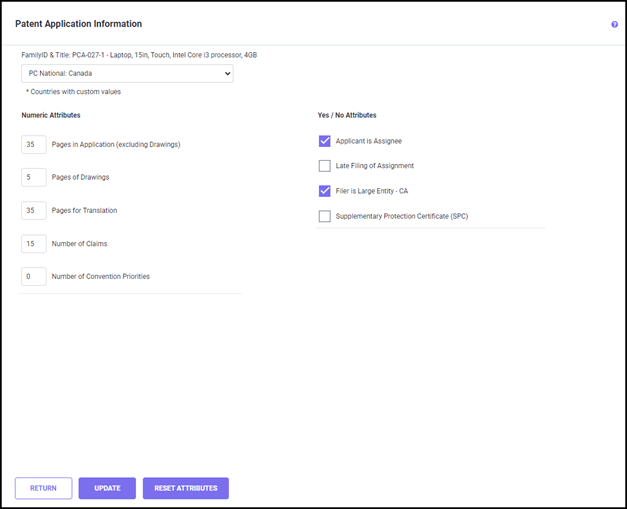
Task: Select the Pages of Drawings input box
Action: 34,177
